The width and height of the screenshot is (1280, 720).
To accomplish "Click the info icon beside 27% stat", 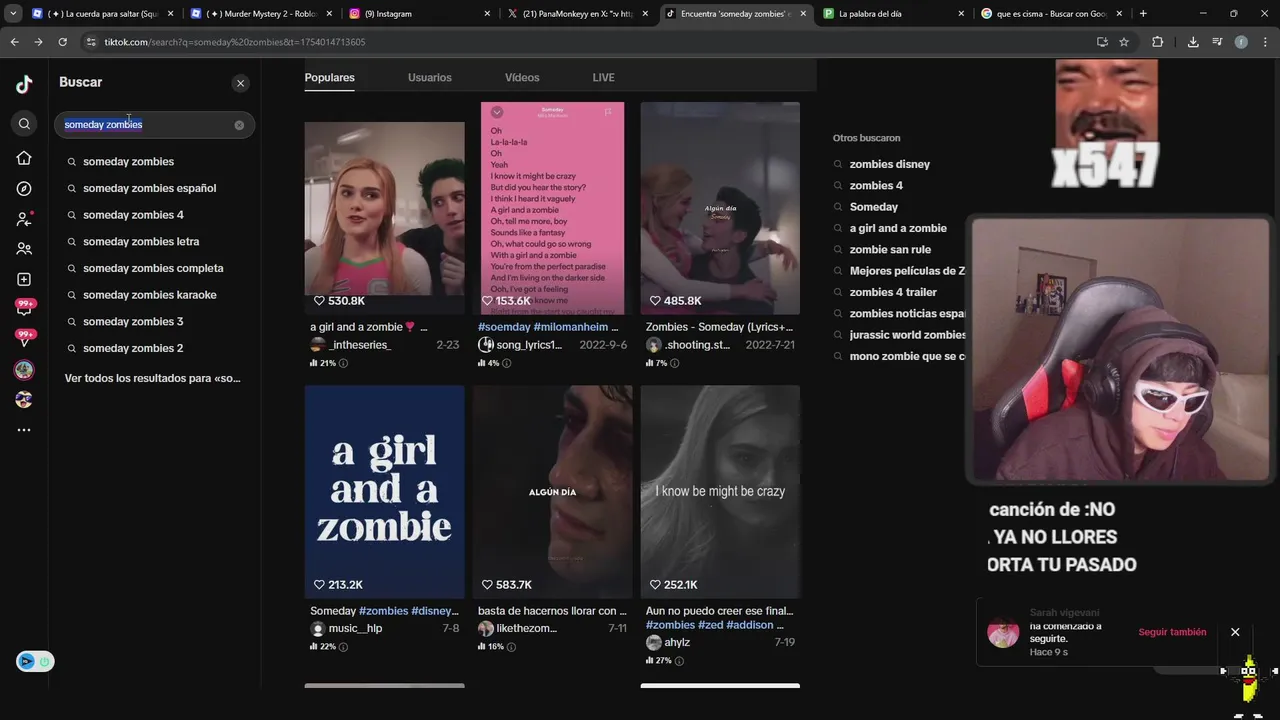I will [679, 661].
